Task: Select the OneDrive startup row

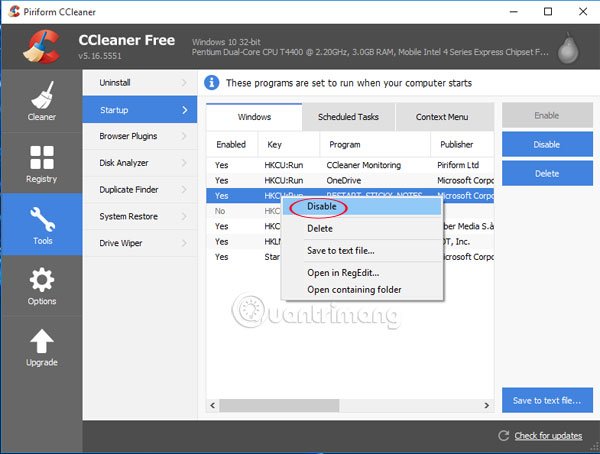Action: (x=350, y=181)
